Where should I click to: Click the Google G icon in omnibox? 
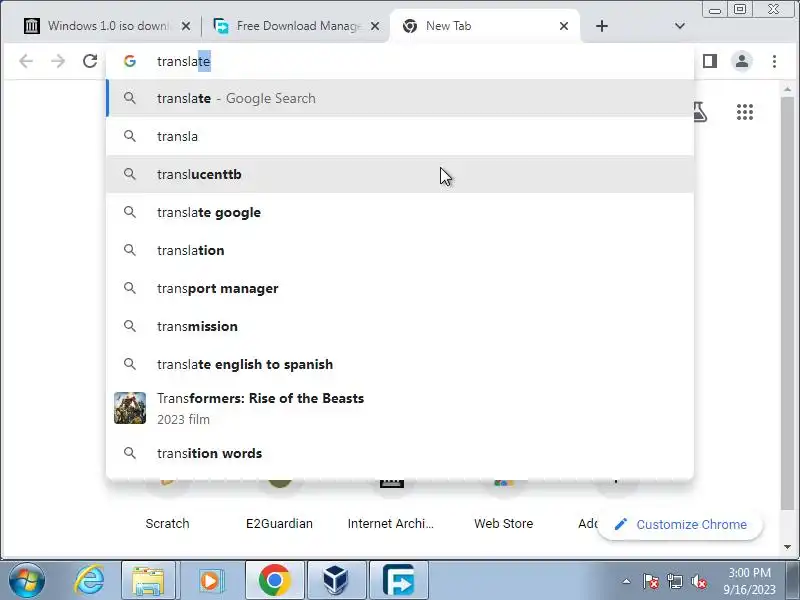coord(130,61)
